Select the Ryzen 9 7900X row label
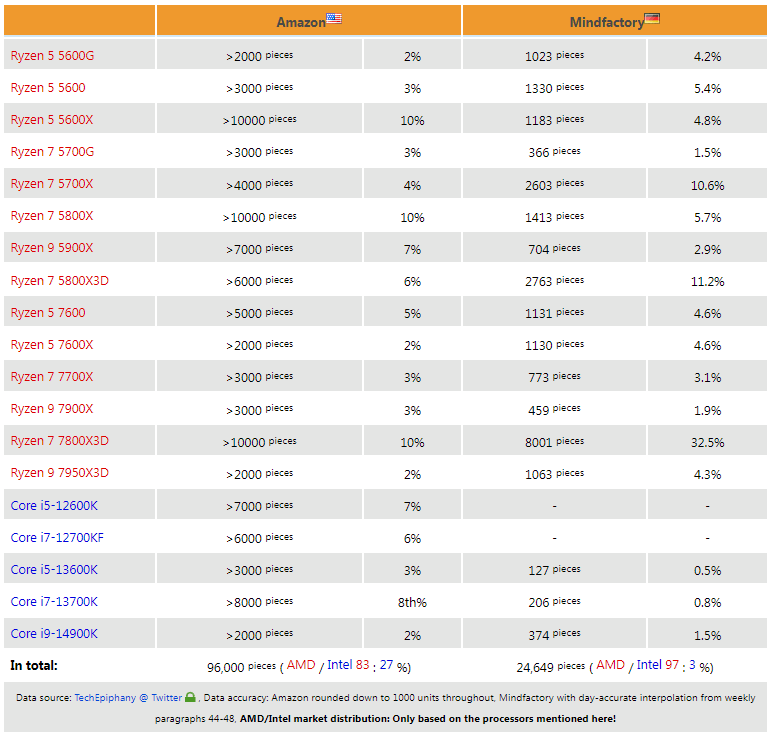Screen dimensions: 771x736 (52, 409)
